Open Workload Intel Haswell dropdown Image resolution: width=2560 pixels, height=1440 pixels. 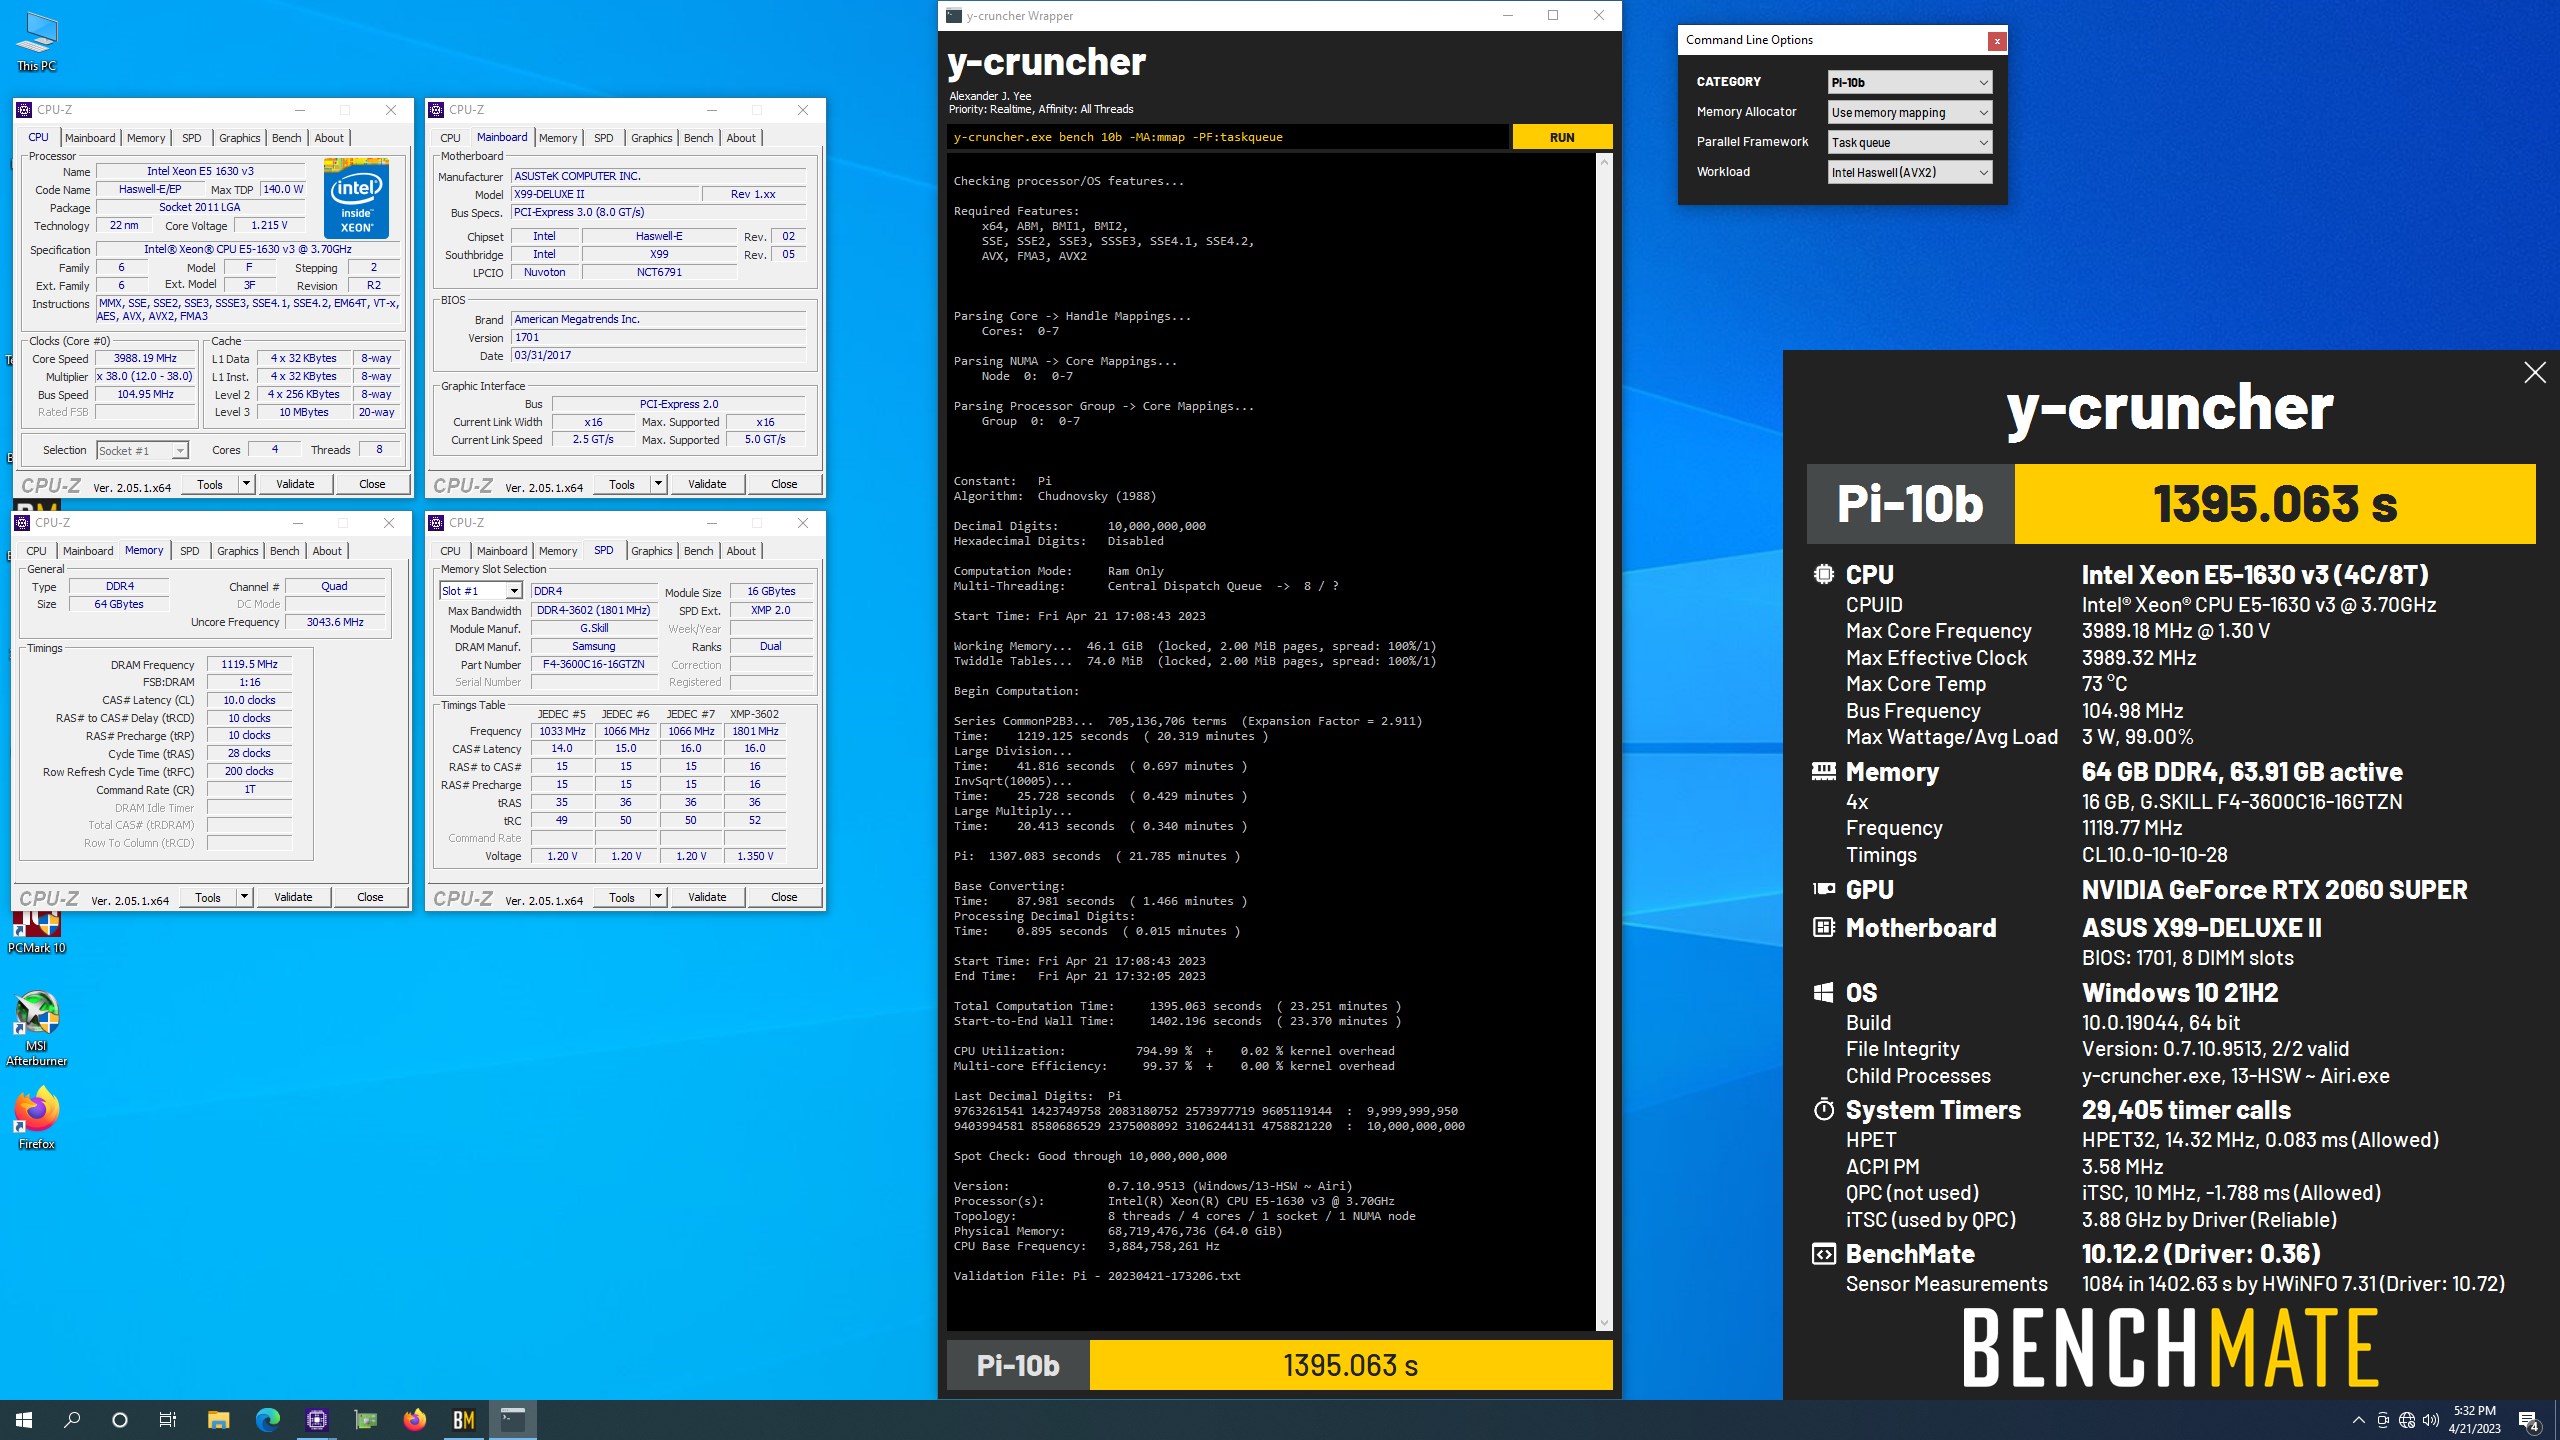point(1910,172)
